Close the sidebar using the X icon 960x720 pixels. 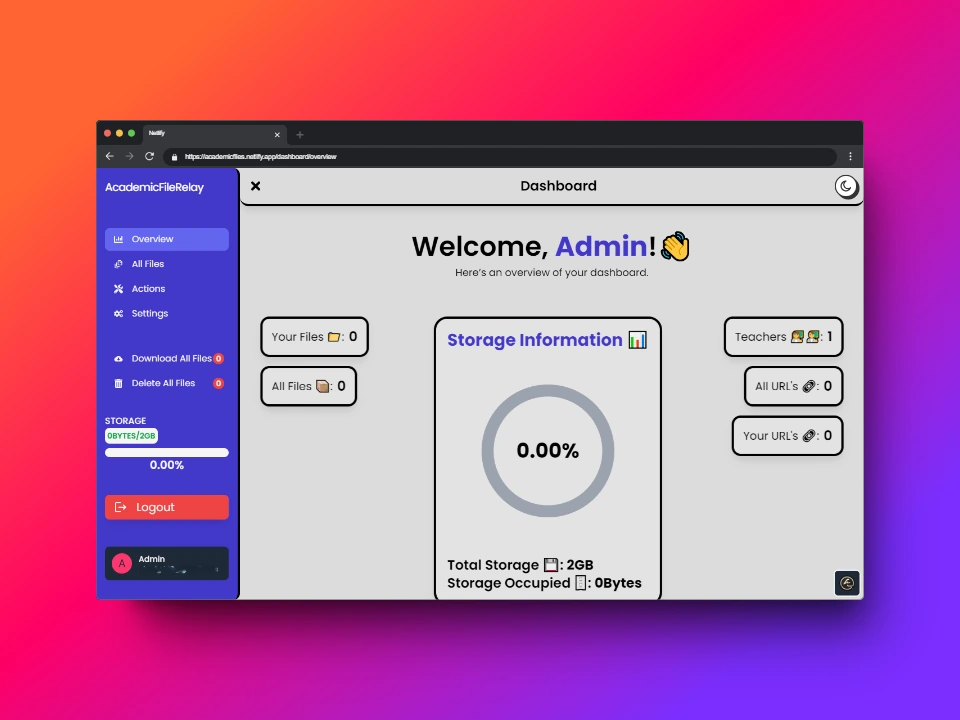256,186
